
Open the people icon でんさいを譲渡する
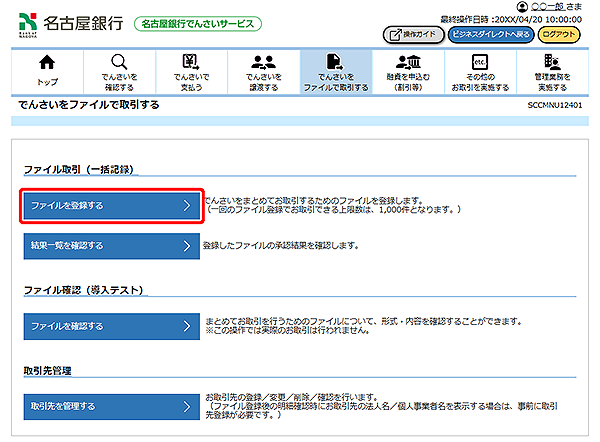tap(263, 62)
